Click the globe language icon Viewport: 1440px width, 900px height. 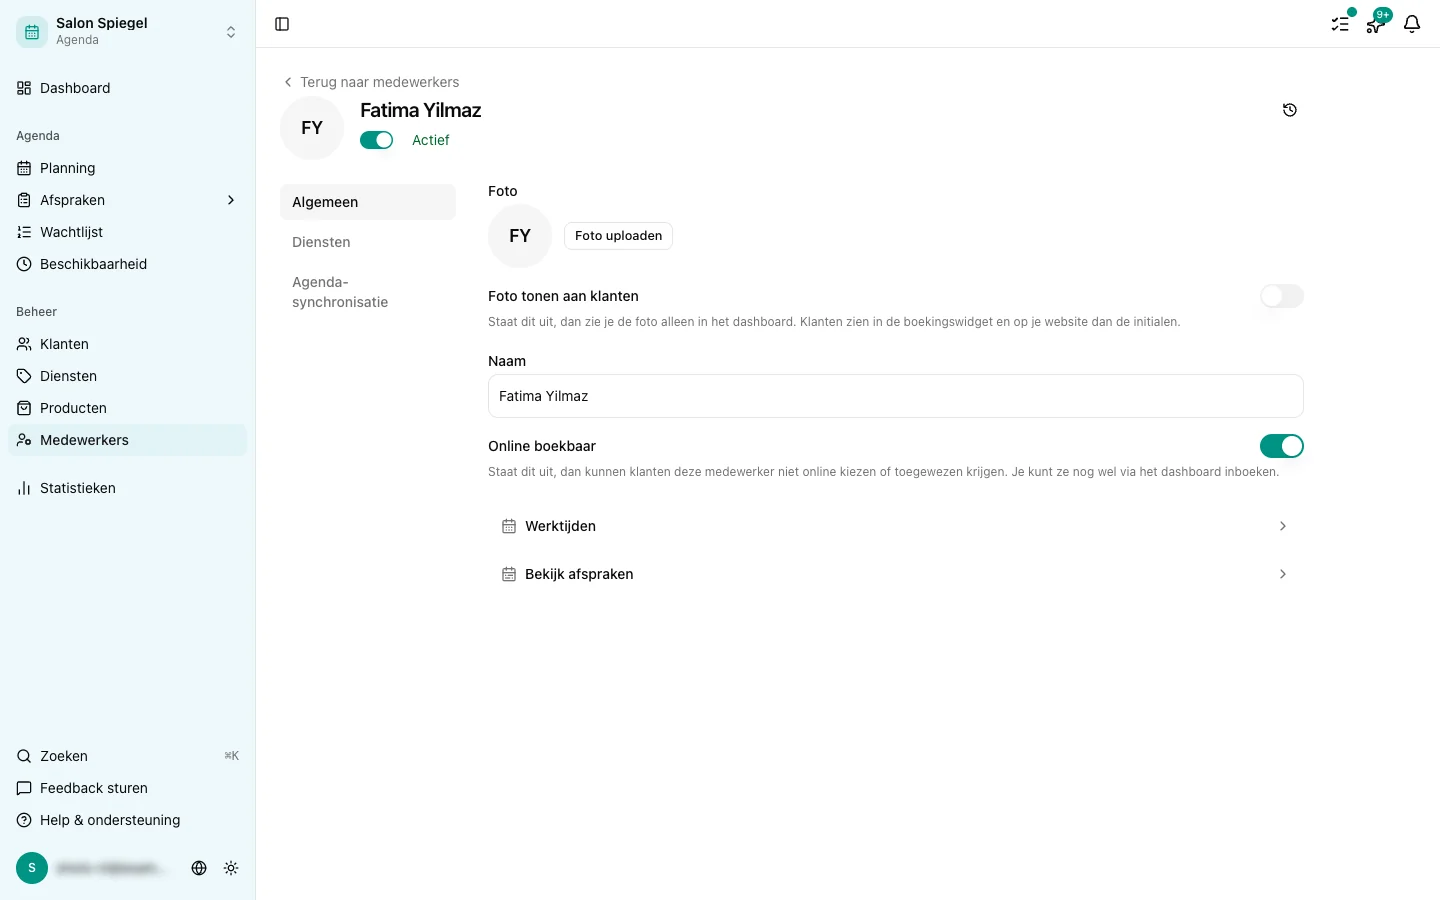tap(199, 868)
